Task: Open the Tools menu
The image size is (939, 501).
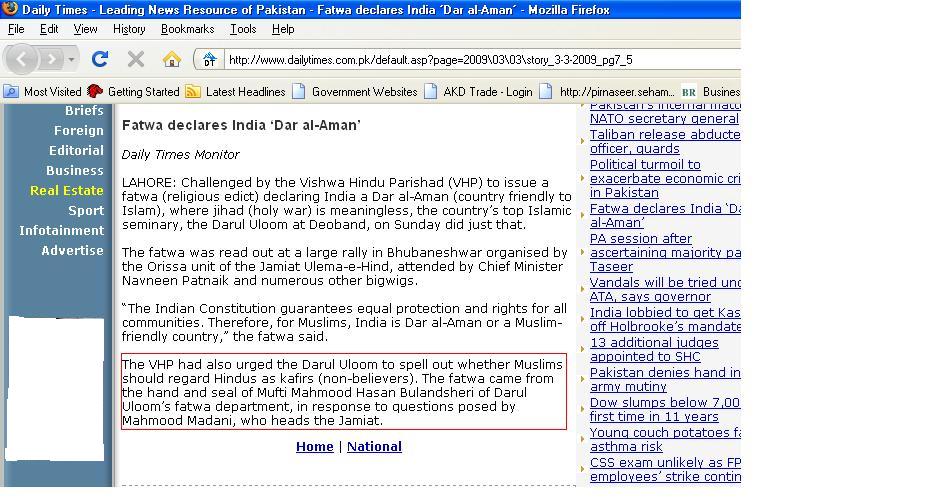Action: point(243,29)
